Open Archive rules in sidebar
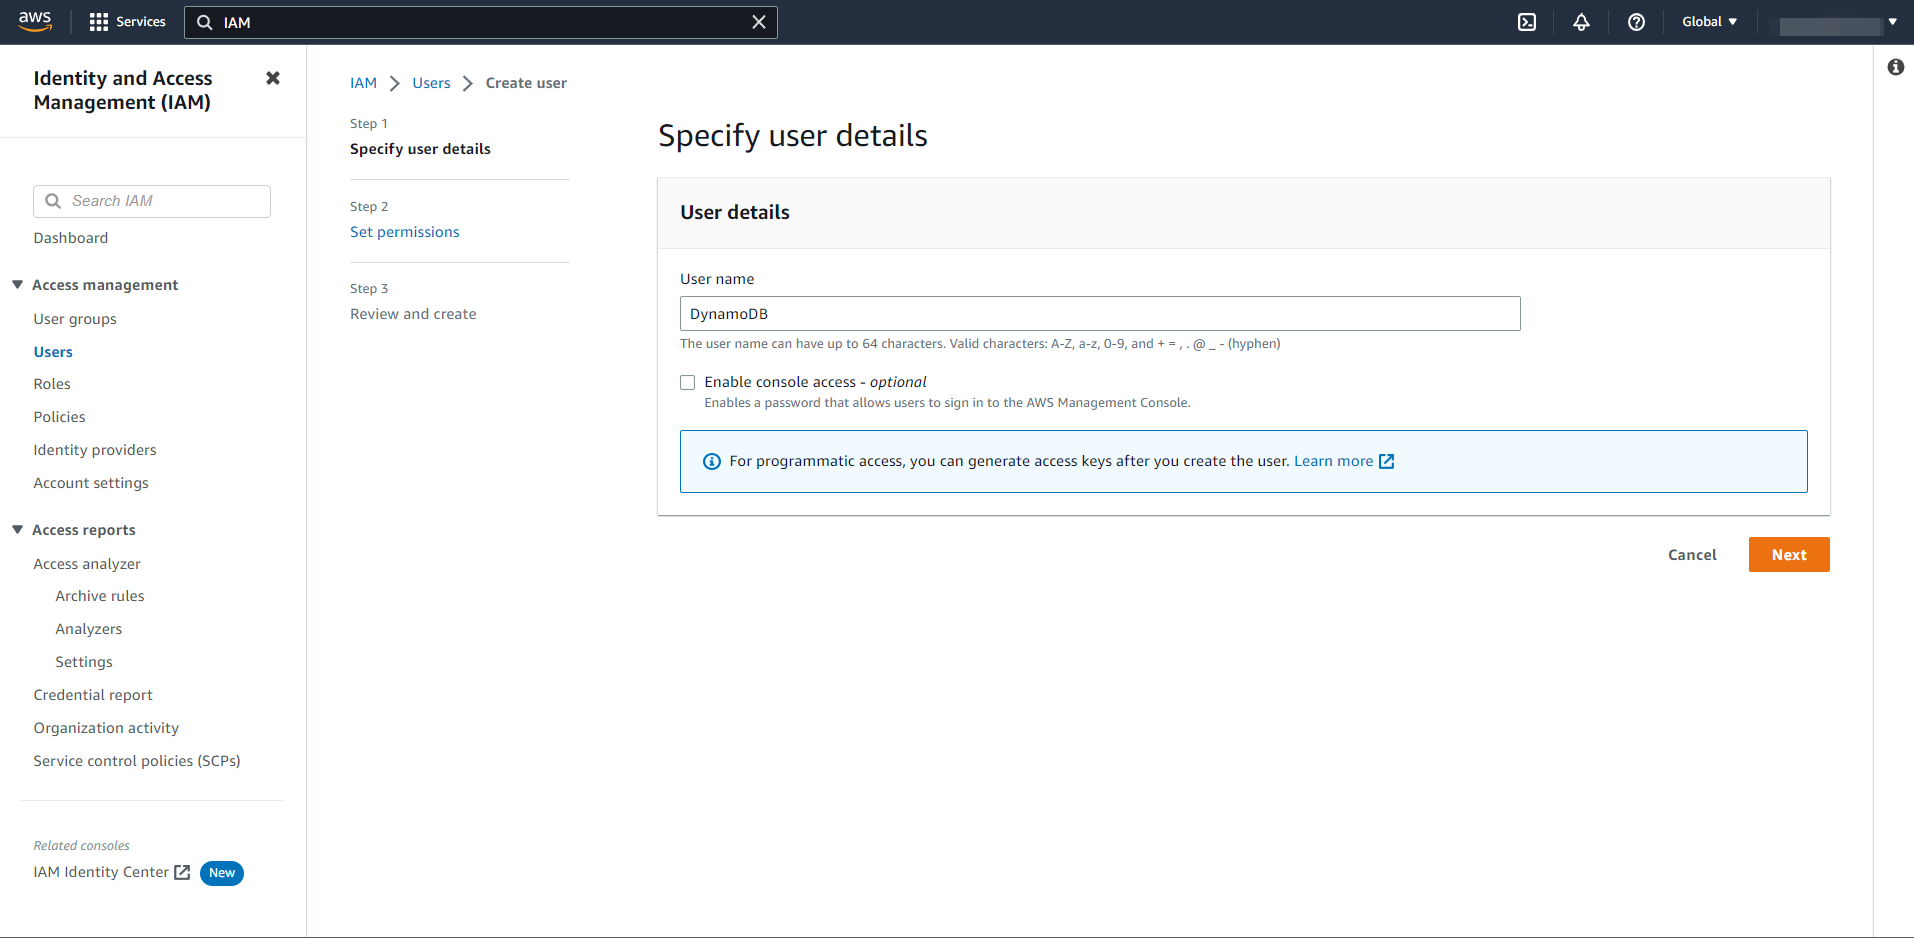1914x938 pixels. (100, 596)
